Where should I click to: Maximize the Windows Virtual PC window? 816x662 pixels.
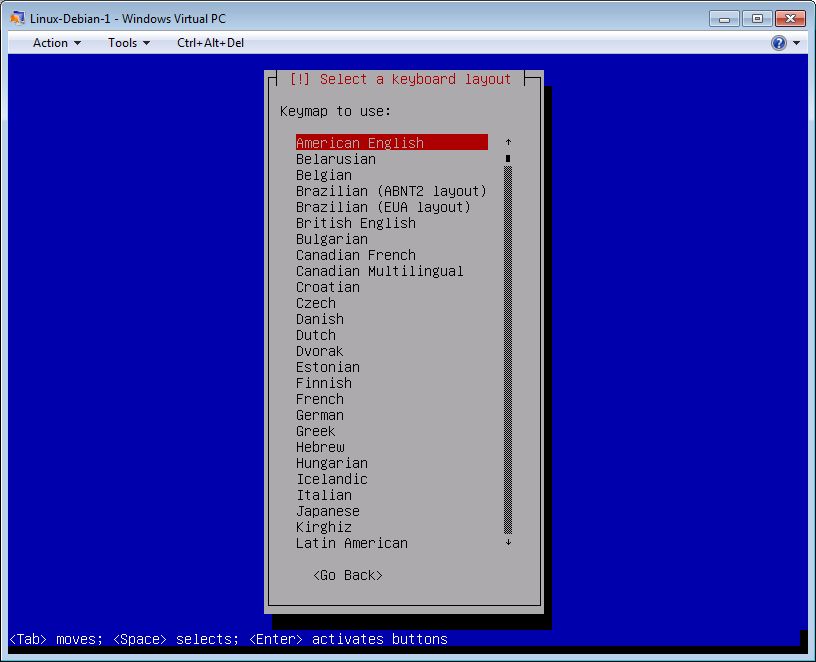pos(757,19)
